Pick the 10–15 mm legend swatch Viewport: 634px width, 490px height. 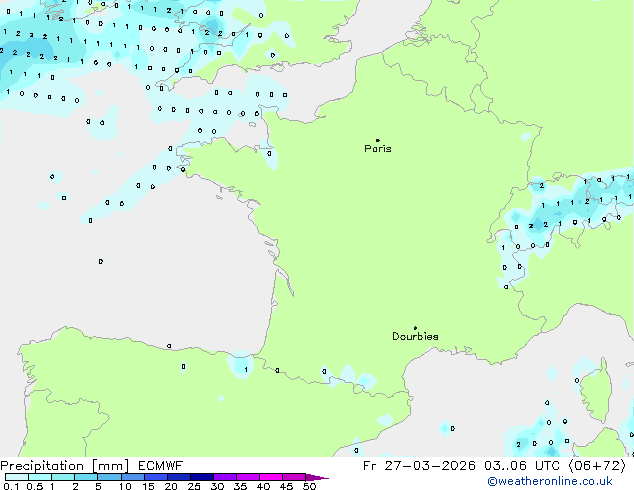[132, 477]
